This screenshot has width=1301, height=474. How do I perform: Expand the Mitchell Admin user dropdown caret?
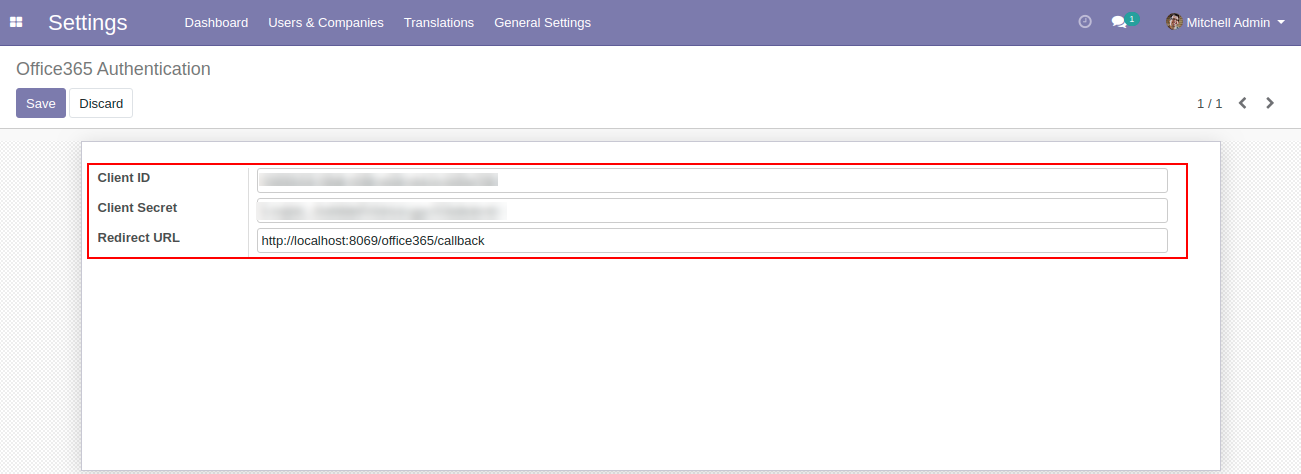click(1281, 22)
